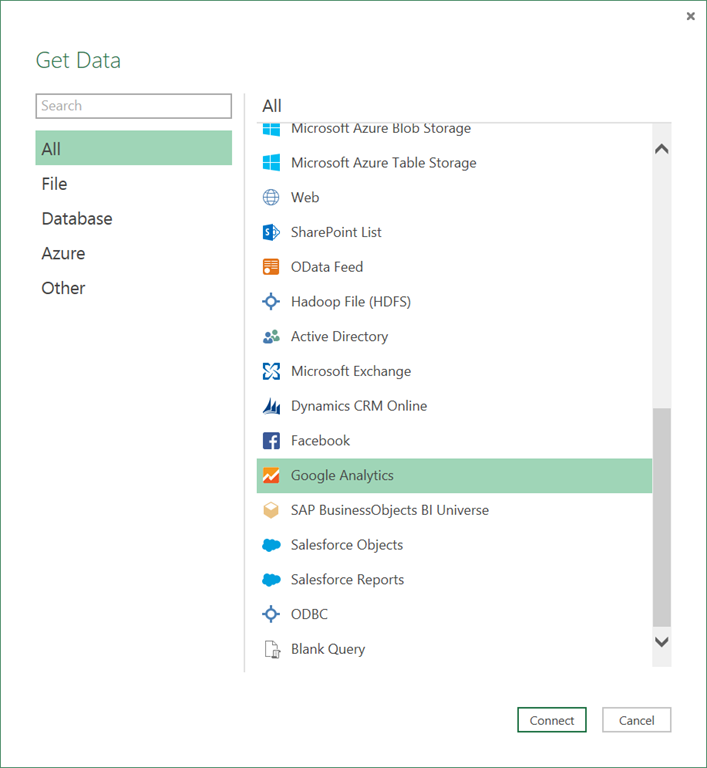Click the Facebook connector icon
The width and height of the screenshot is (707, 768).
pos(271,441)
